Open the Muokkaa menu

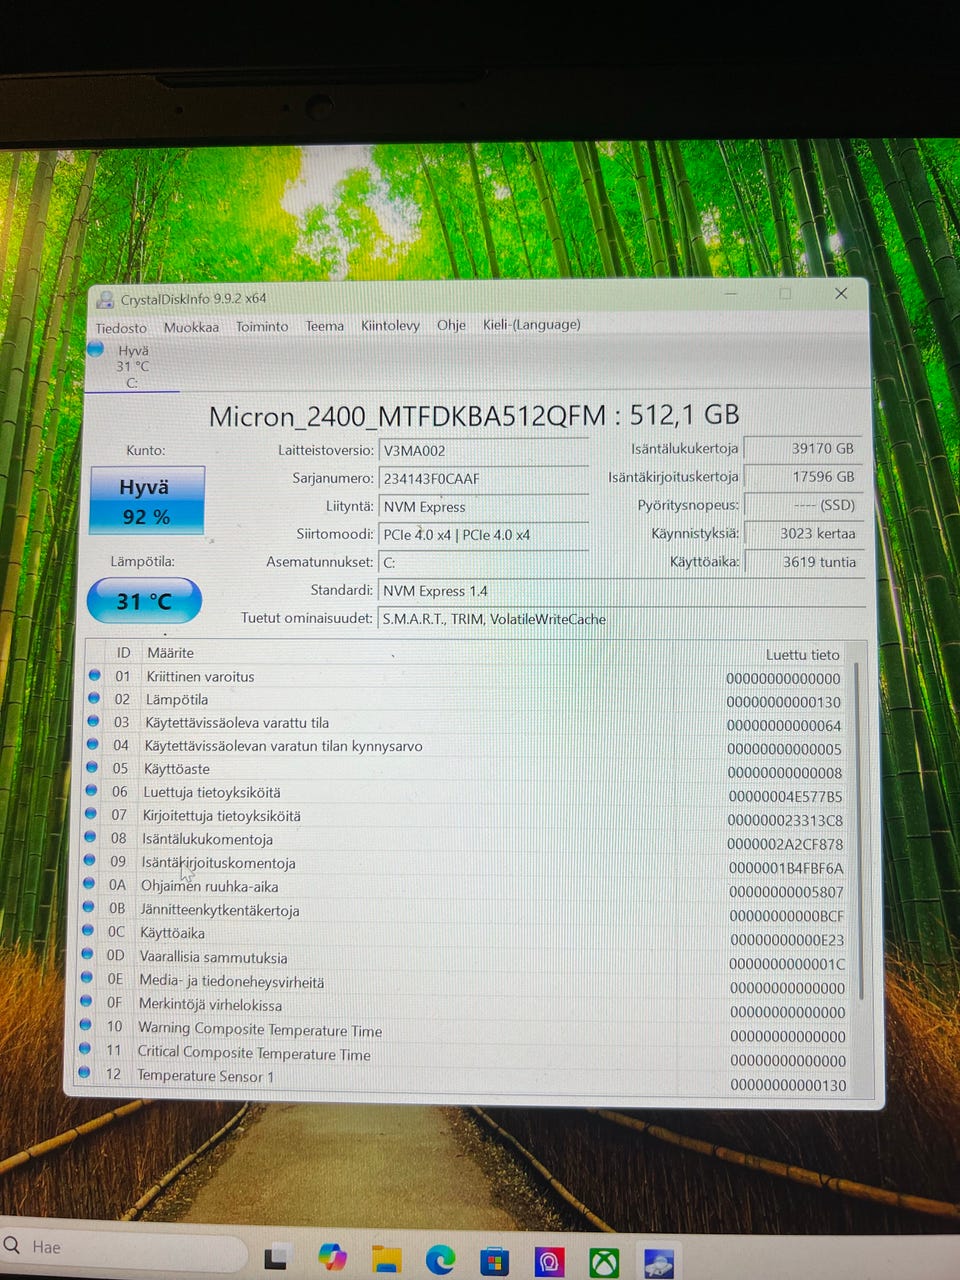pyautogui.click(x=191, y=327)
